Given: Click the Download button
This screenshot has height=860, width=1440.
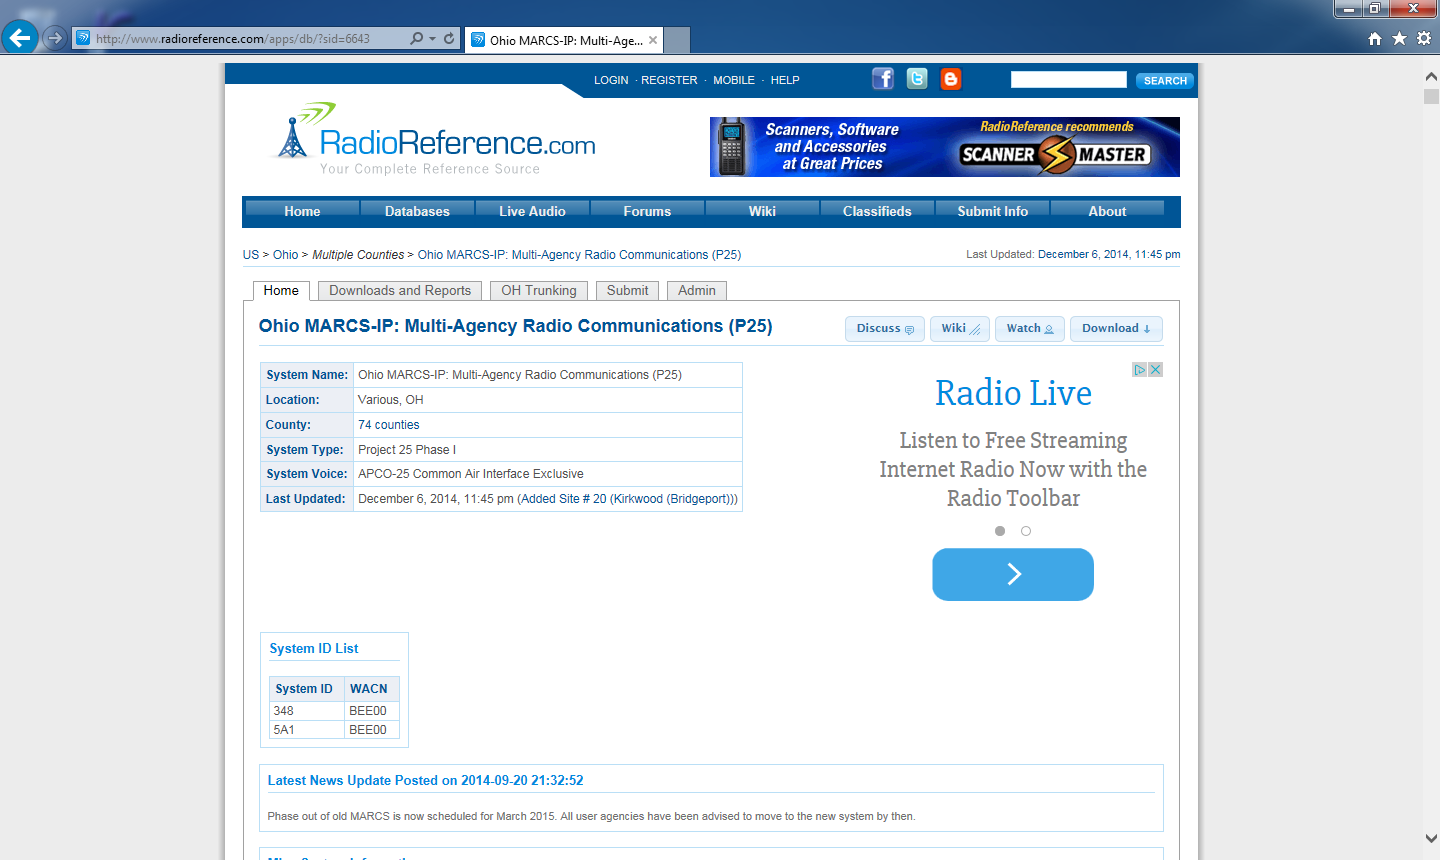Looking at the screenshot, I should pos(1116,329).
